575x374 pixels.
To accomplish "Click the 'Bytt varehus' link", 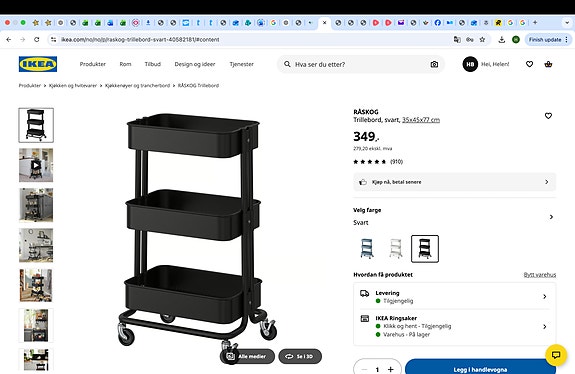I will click(540, 275).
